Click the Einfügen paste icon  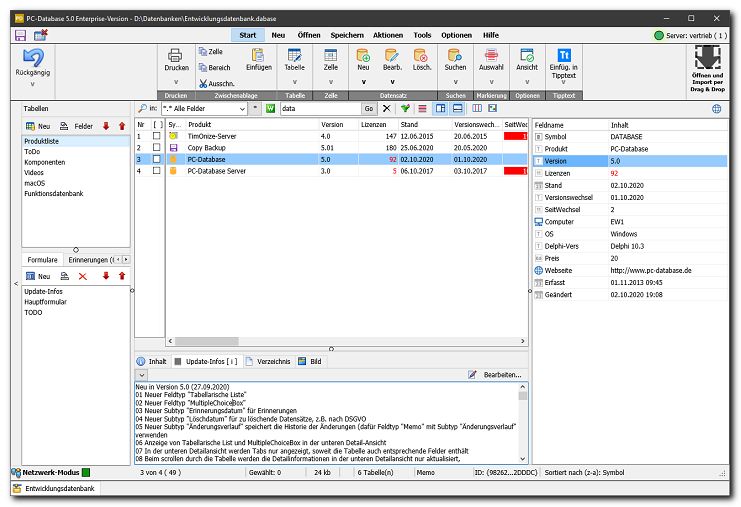coord(258,55)
